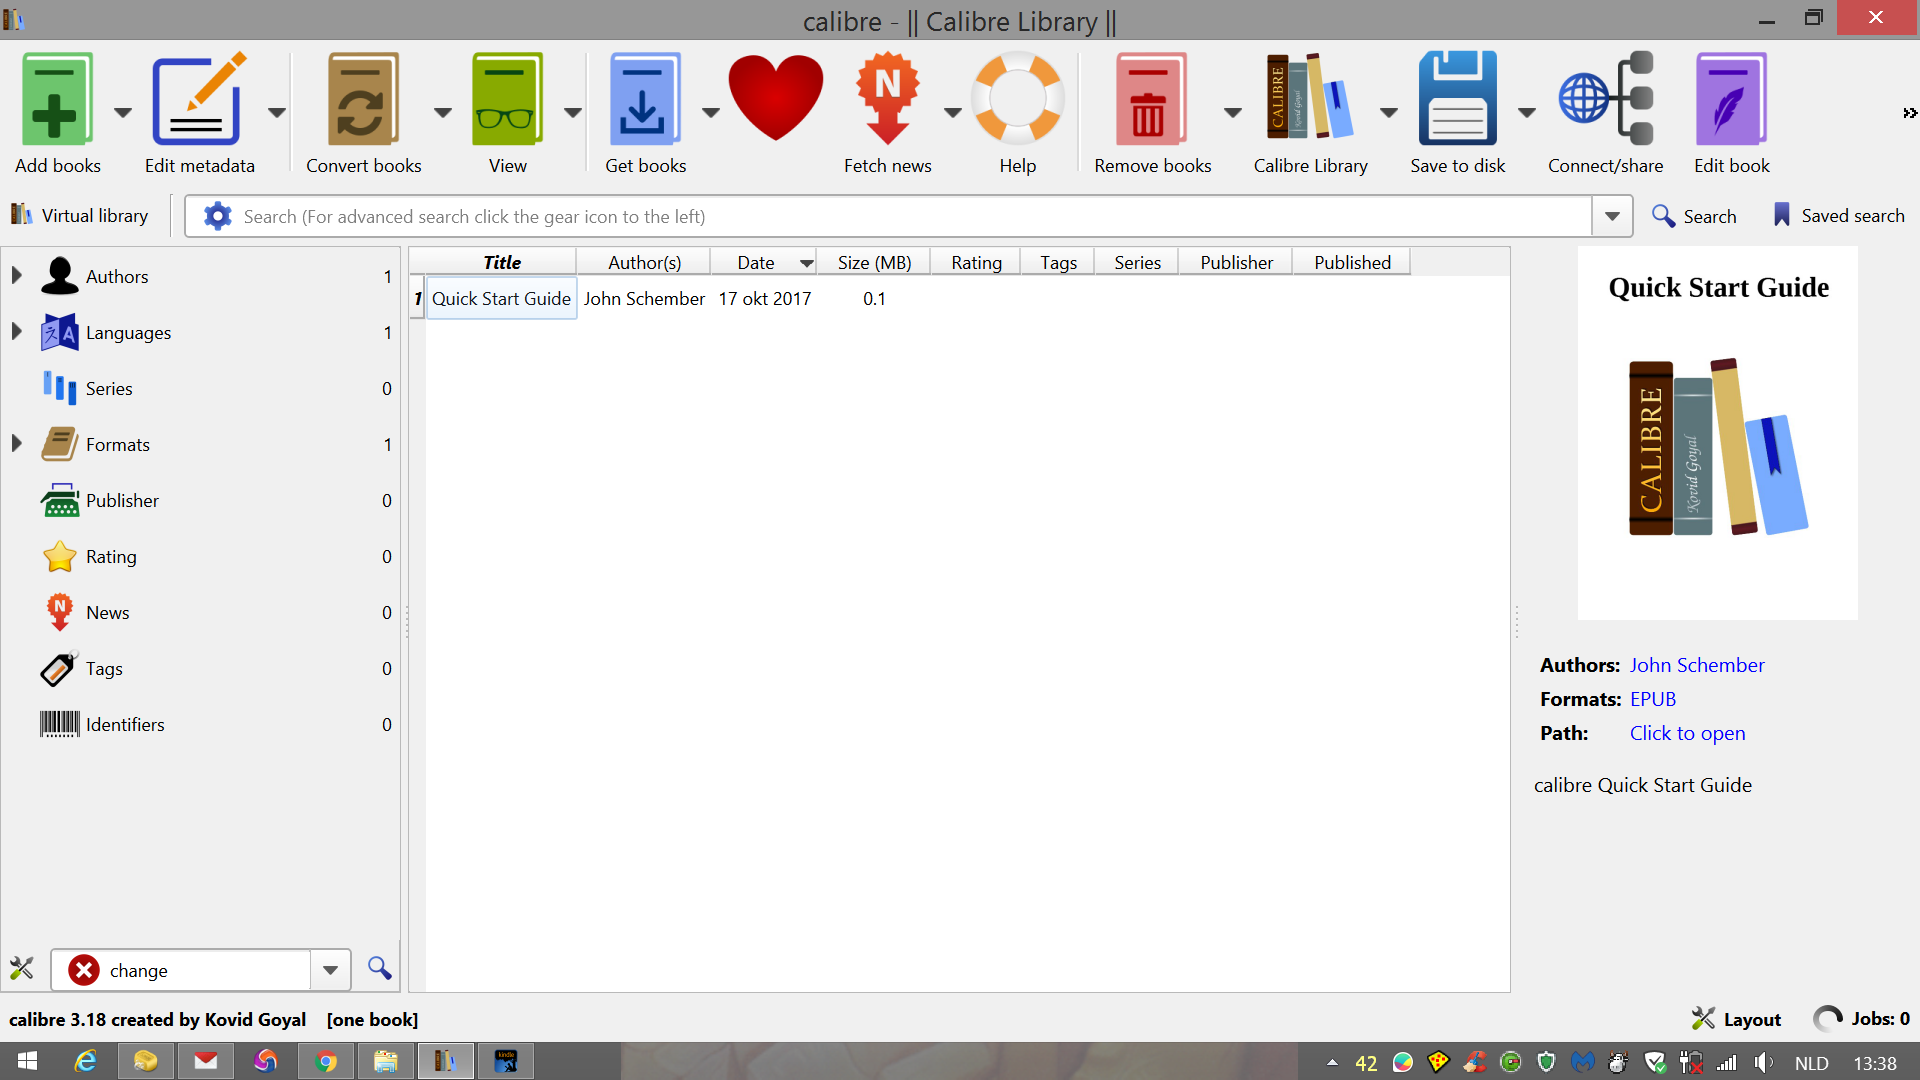The height and width of the screenshot is (1080, 1920).
Task: Launch the Edit book tool
Action: 1731,100
